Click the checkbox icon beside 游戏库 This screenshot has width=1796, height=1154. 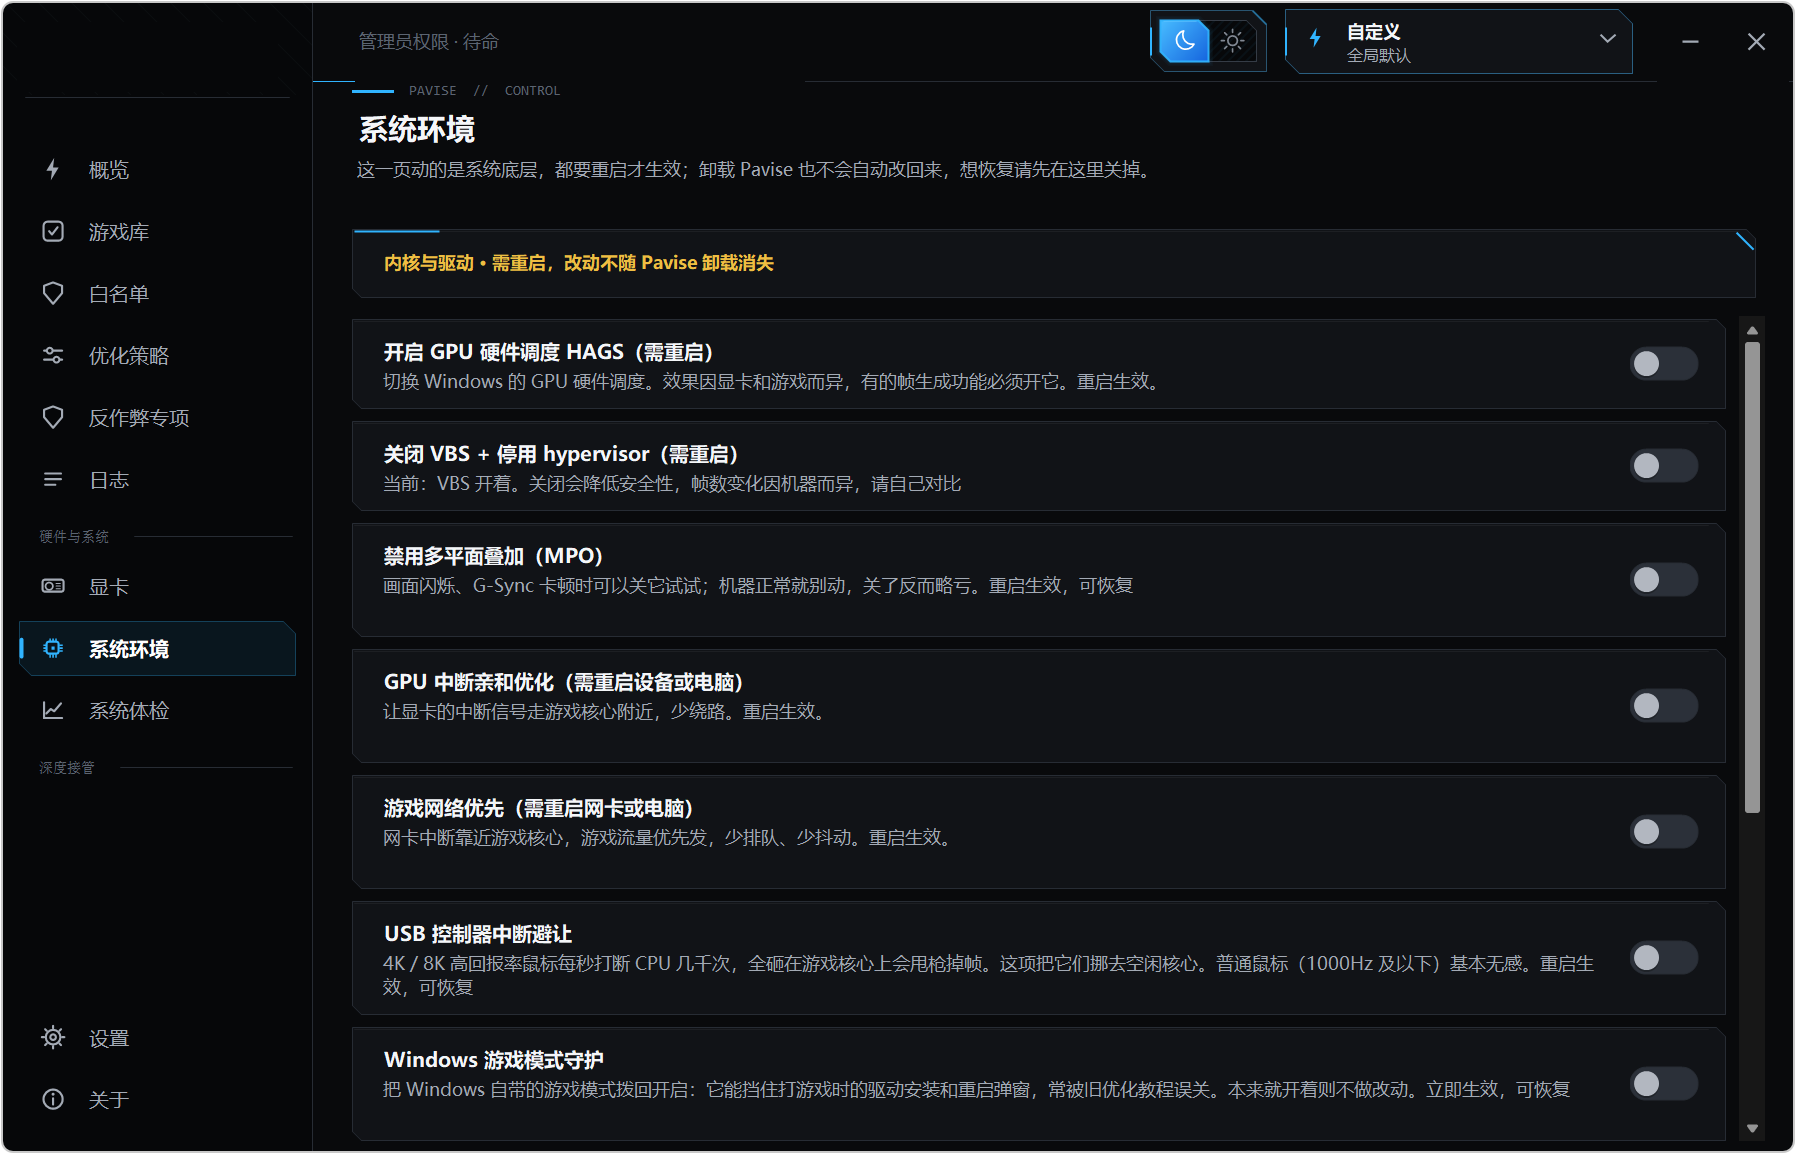pos(53,232)
